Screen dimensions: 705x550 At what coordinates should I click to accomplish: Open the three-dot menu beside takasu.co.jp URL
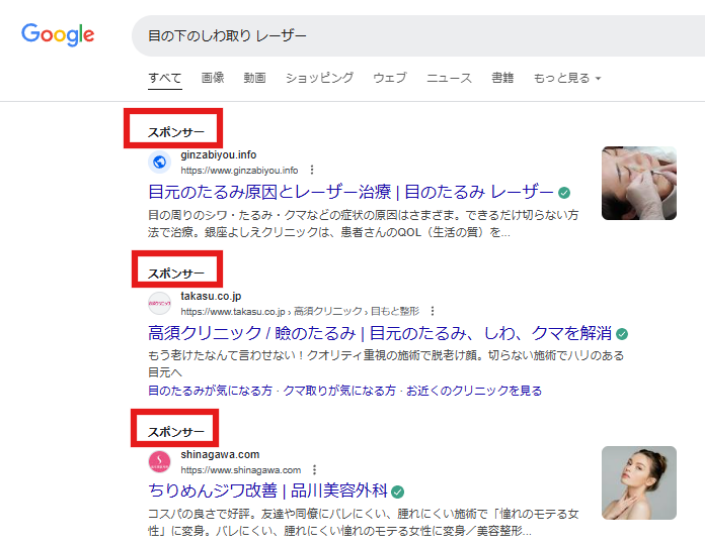(x=433, y=311)
